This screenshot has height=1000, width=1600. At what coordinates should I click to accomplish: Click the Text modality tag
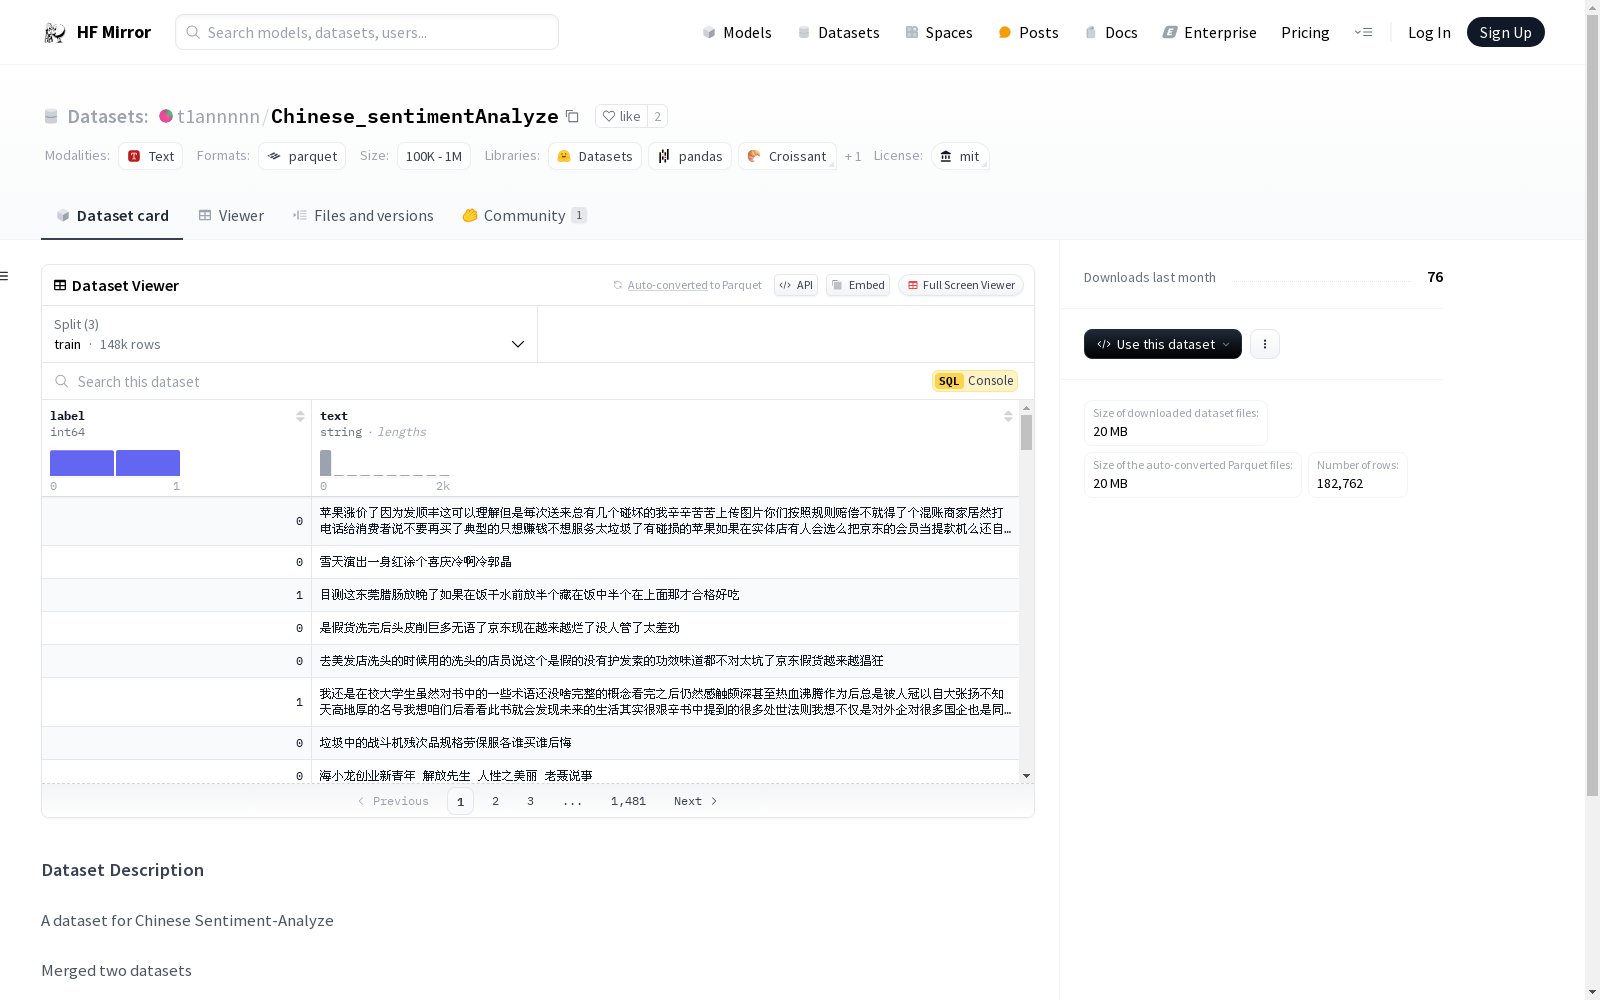pyautogui.click(x=151, y=156)
